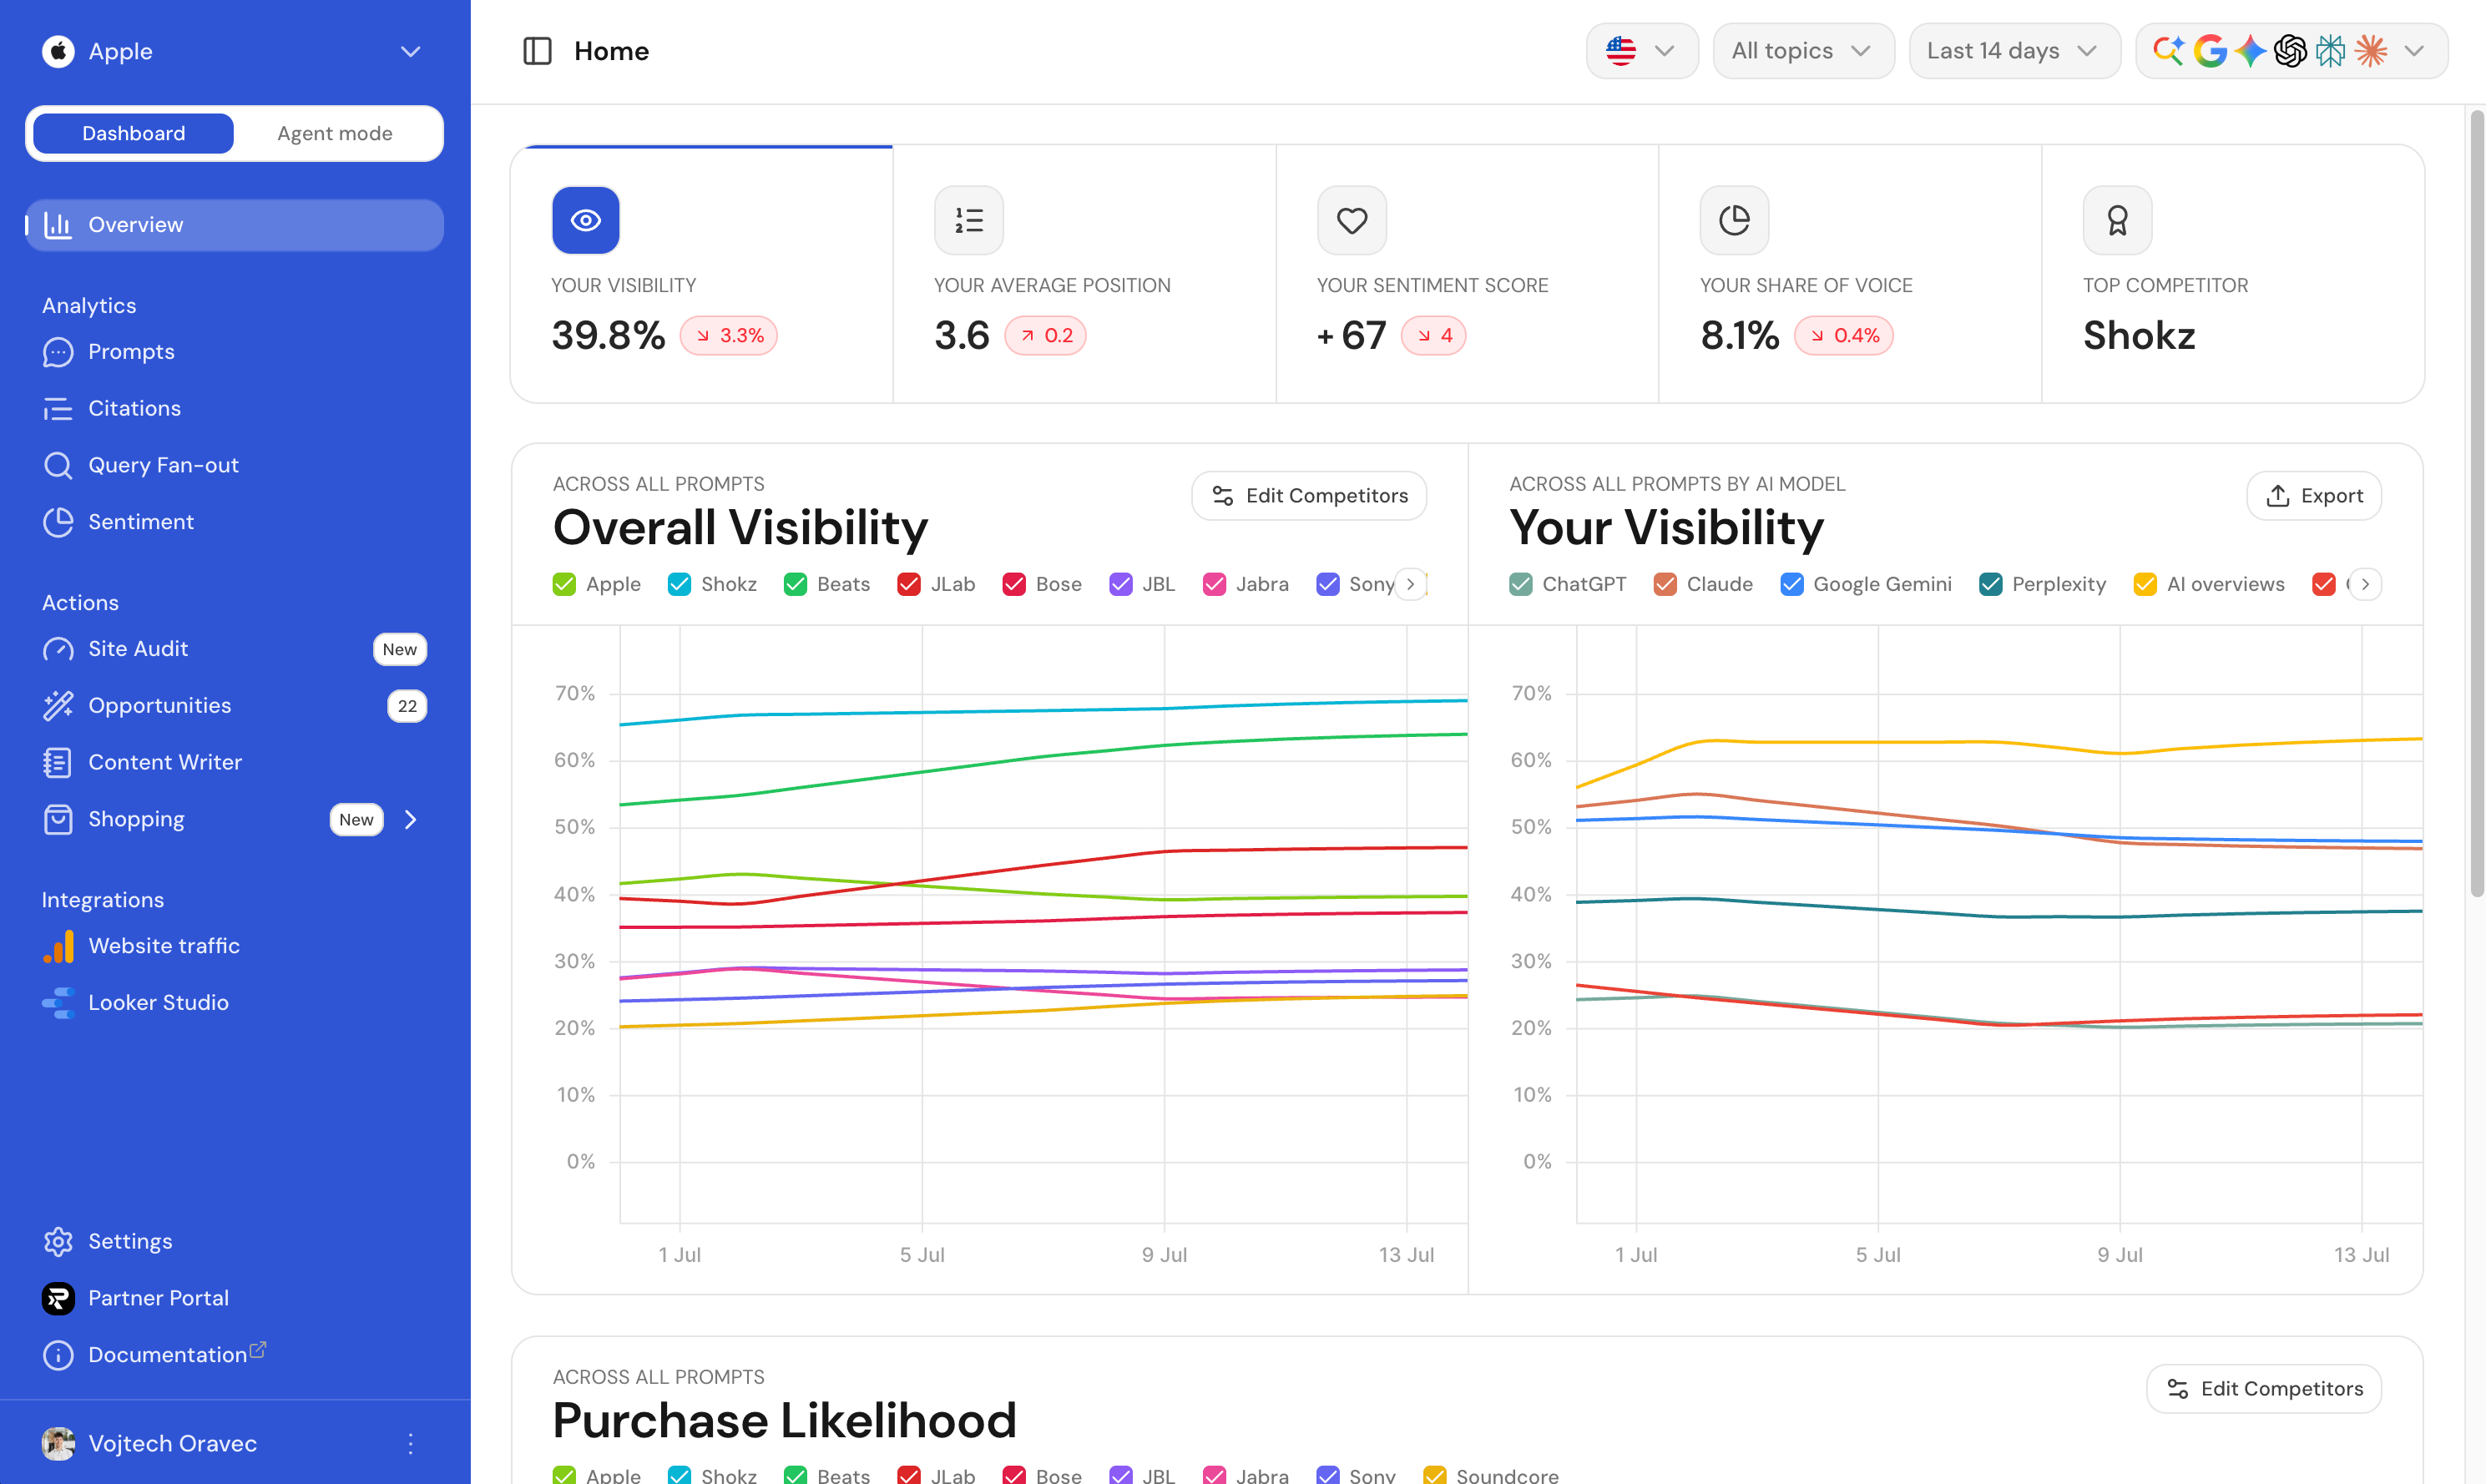
Task: Click the numbered list icon on Average Position card
Action: point(968,220)
